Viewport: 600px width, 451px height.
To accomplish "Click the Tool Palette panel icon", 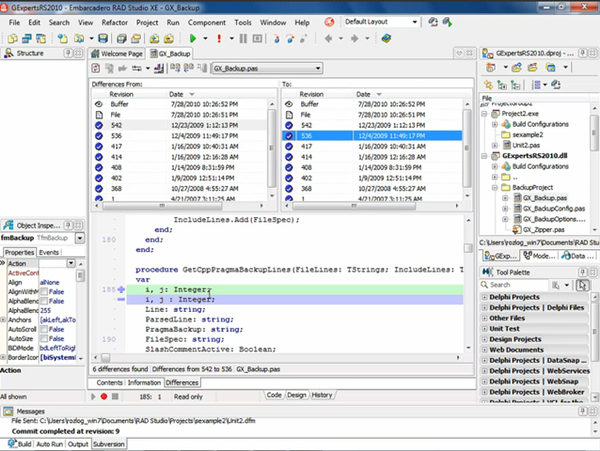I will [487, 270].
